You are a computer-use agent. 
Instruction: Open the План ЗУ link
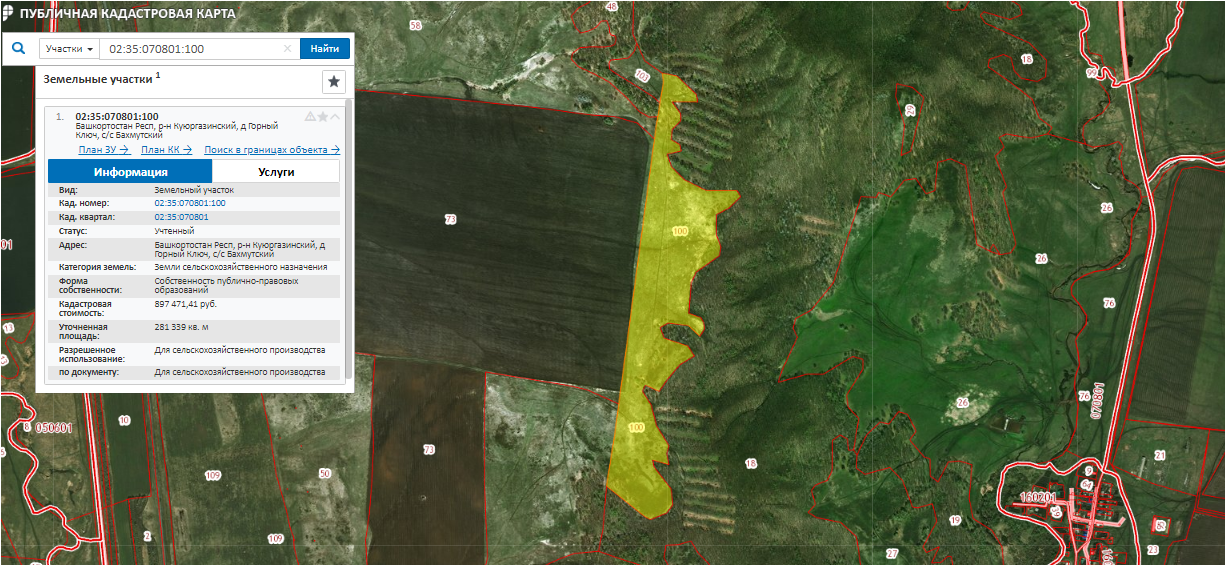click(104, 150)
